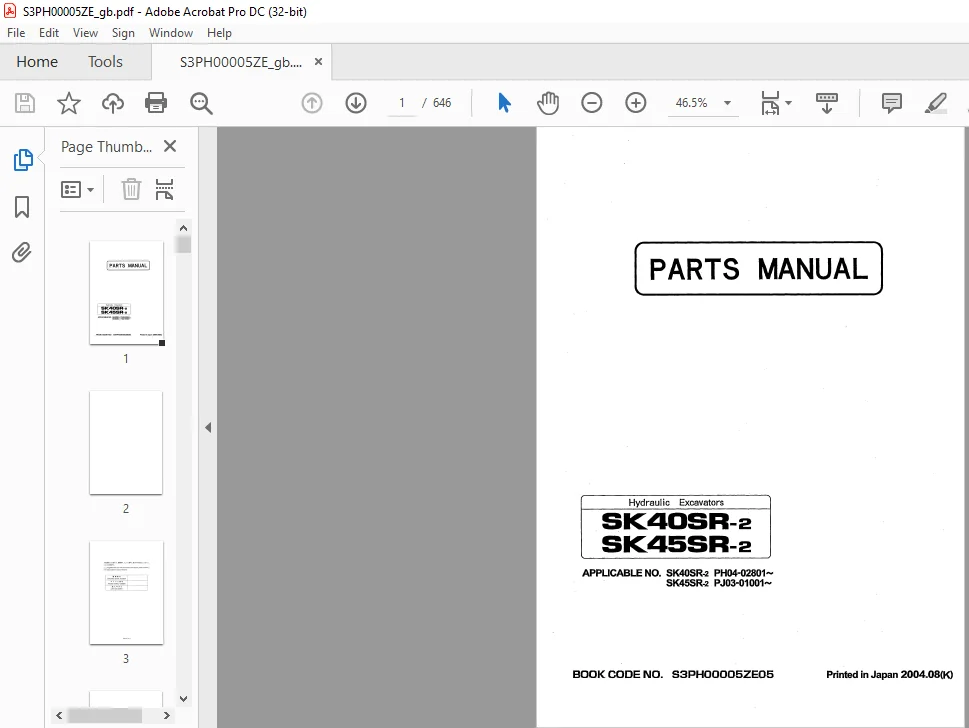The height and width of the screenshot is (728, 969).
Task: Close the S3PH00005ZE_gb document tab
Action: tap(318, 62)
